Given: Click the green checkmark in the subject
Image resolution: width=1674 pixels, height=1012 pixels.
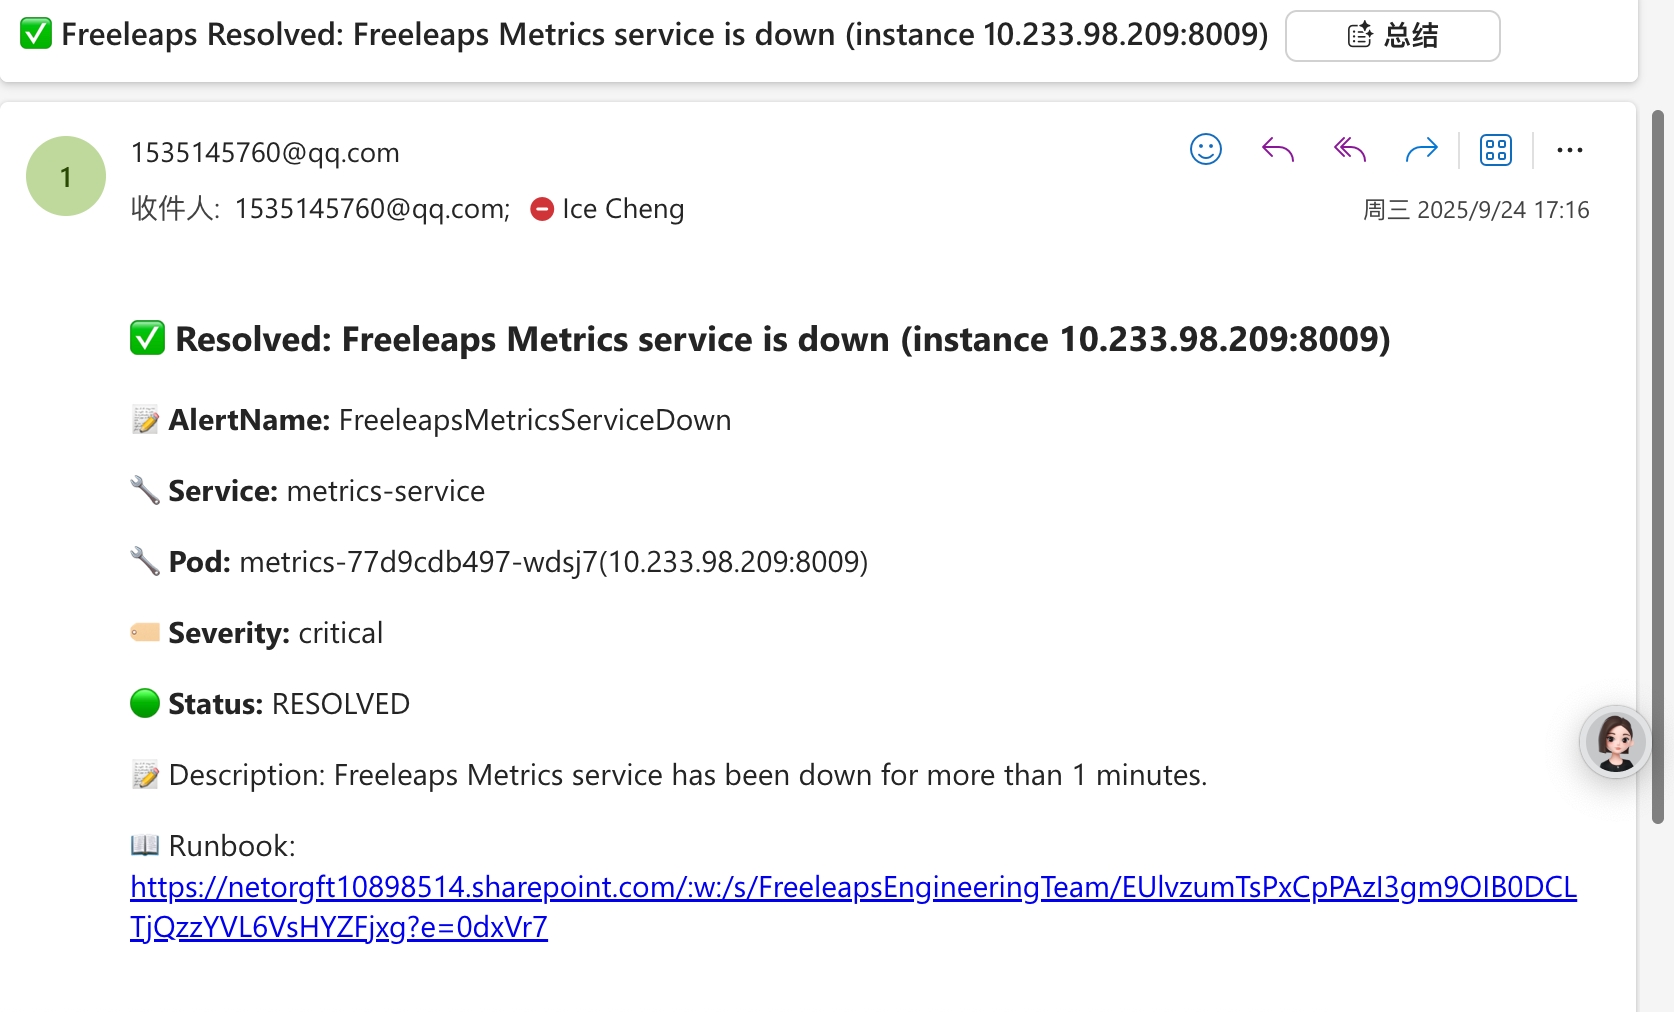Looking at the screenshot, I should pyautogui.click(x=36, y=34).
